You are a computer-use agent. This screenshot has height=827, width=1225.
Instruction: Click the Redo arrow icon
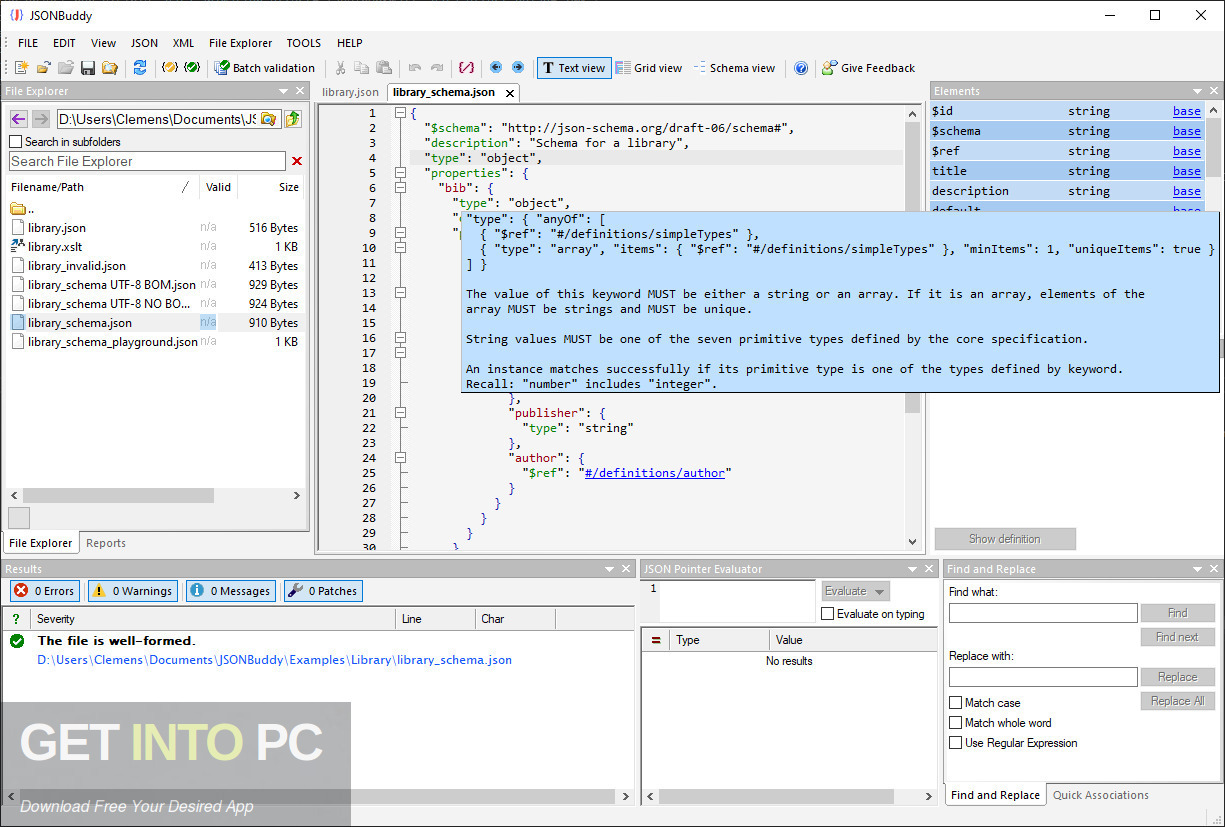(x=436, y=68)
